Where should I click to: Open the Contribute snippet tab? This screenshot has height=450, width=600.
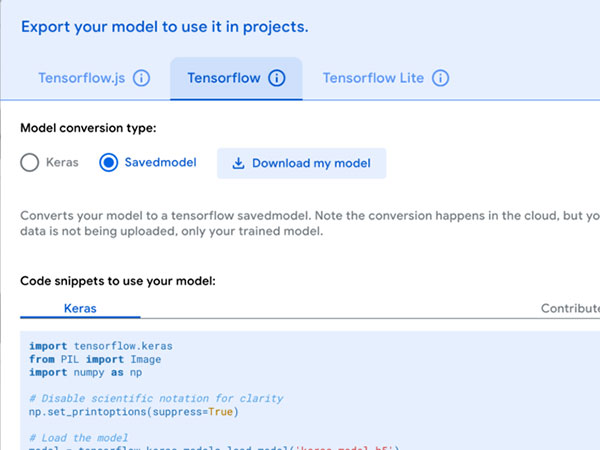coord(568,308)
